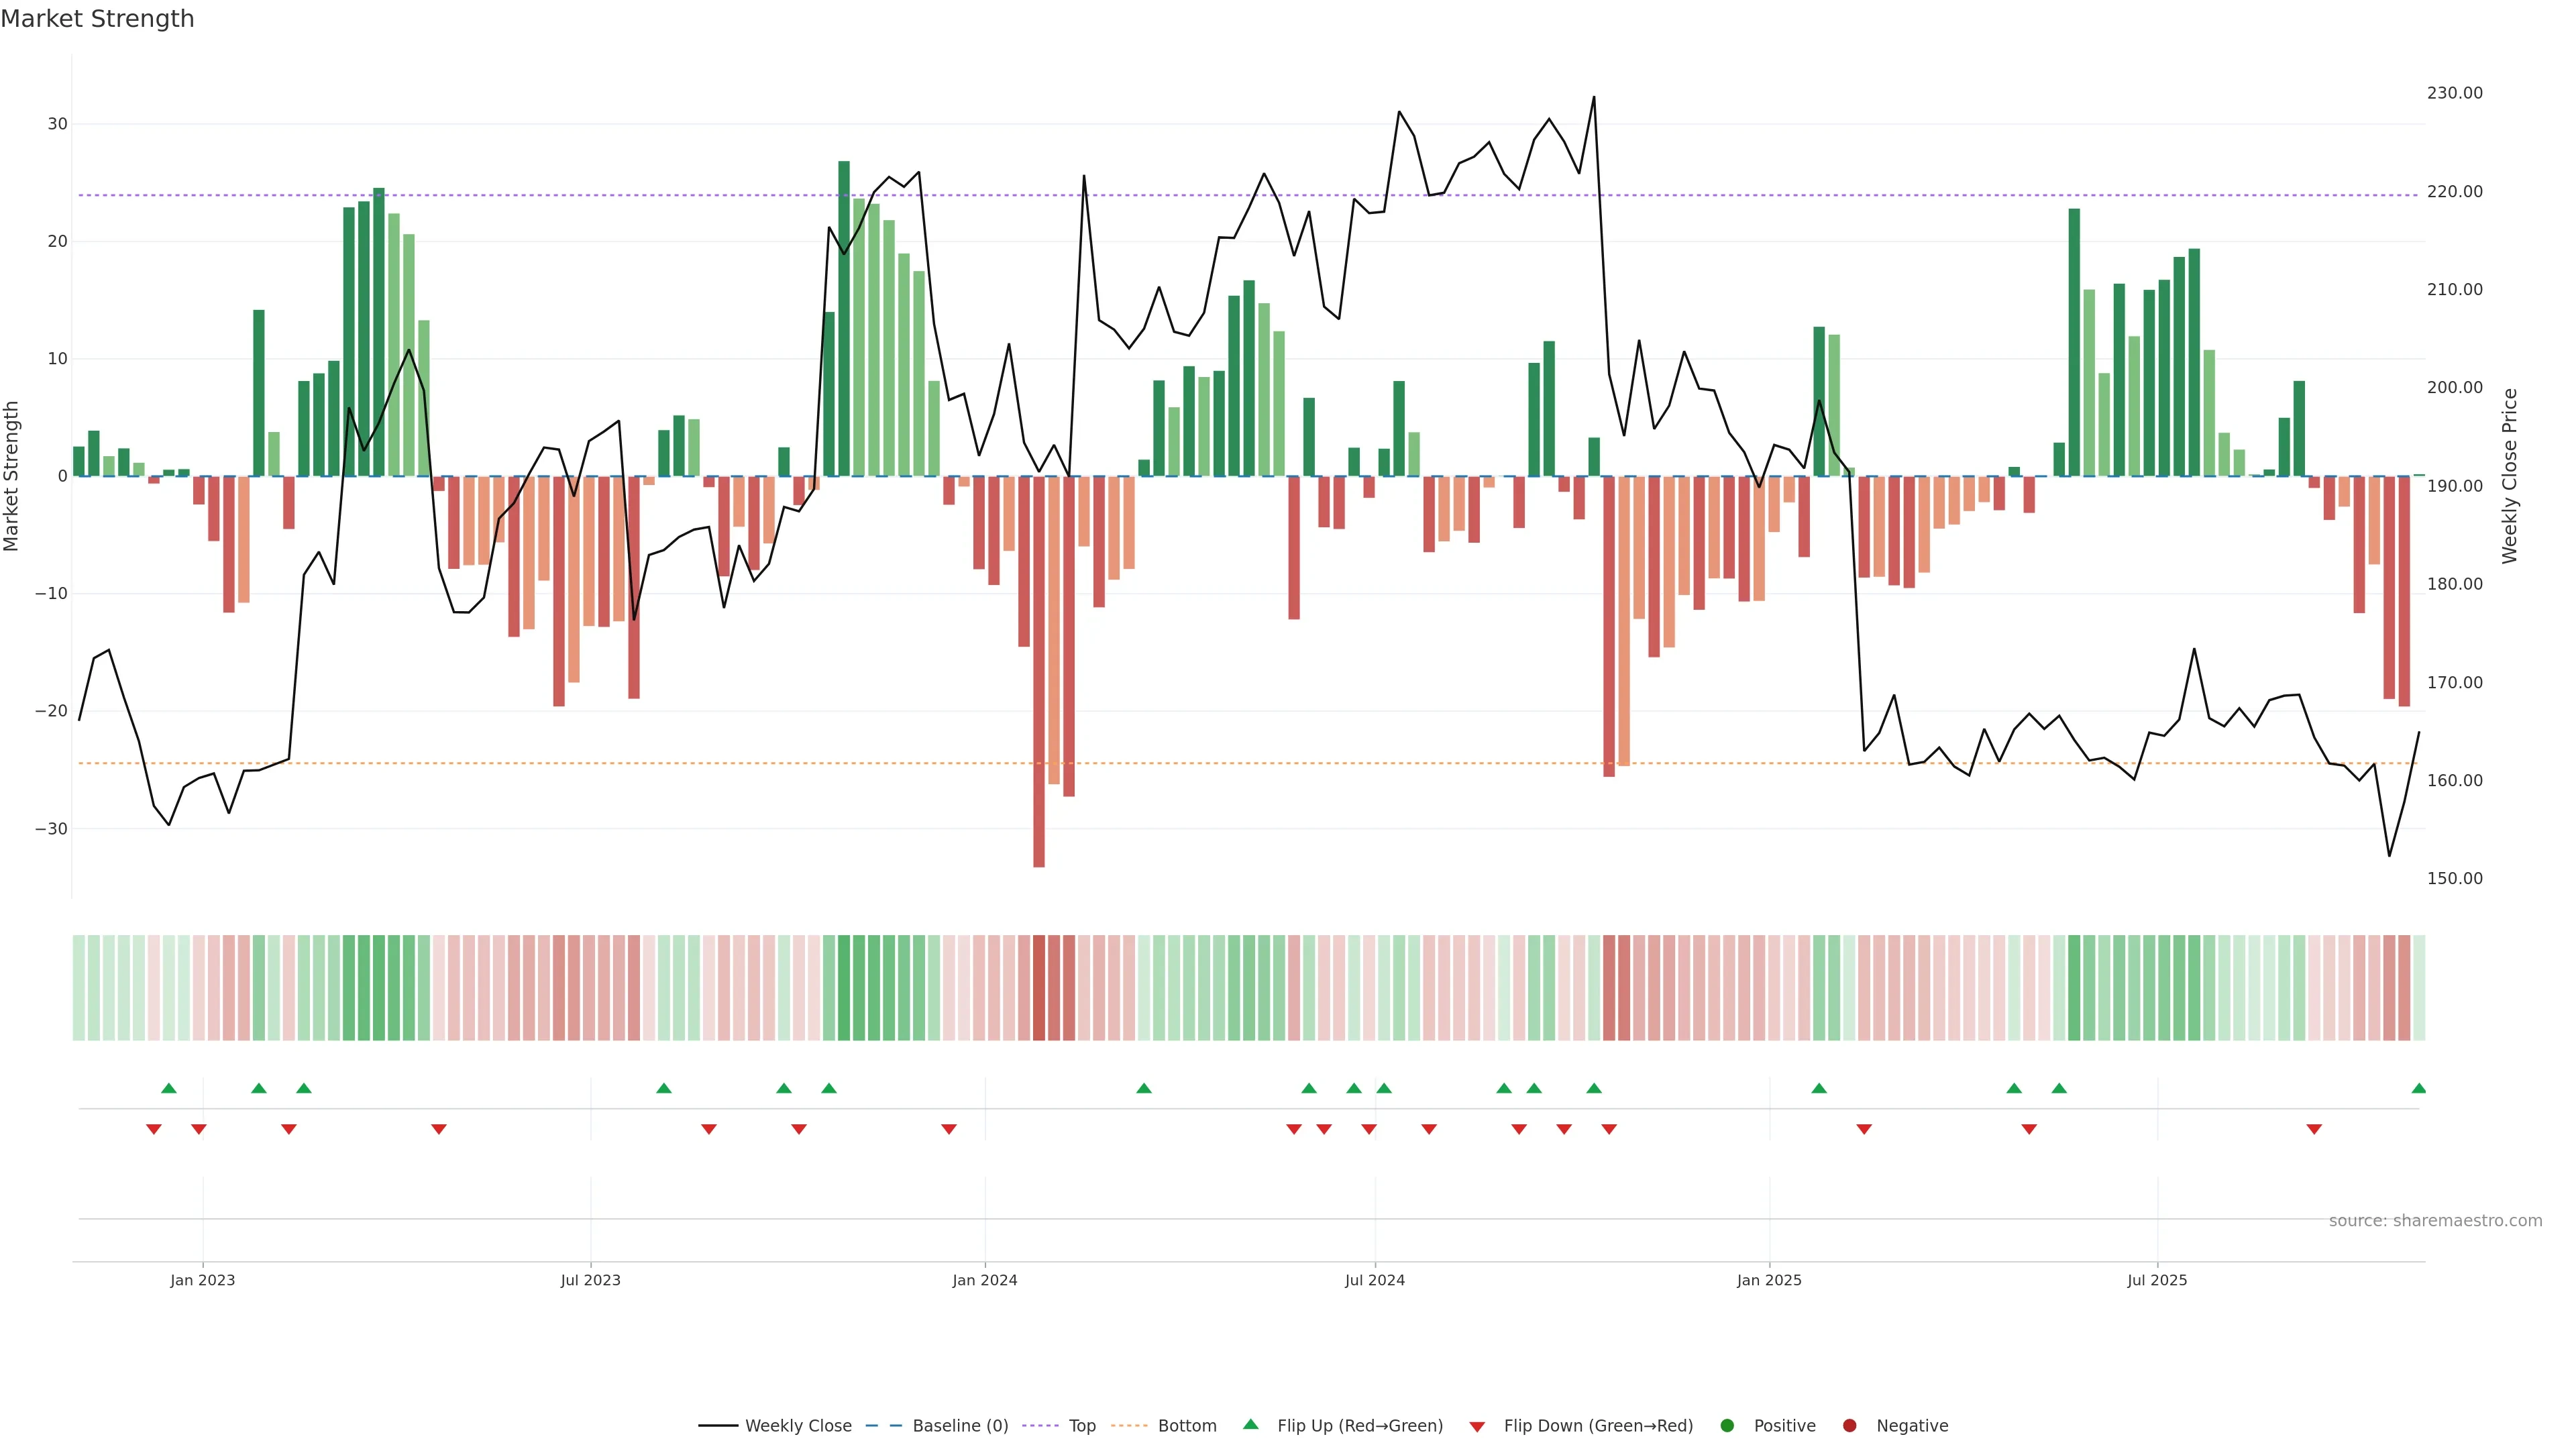
Task: Click the green Flip Up triangle legend icon
Action: [1250, 1424]
